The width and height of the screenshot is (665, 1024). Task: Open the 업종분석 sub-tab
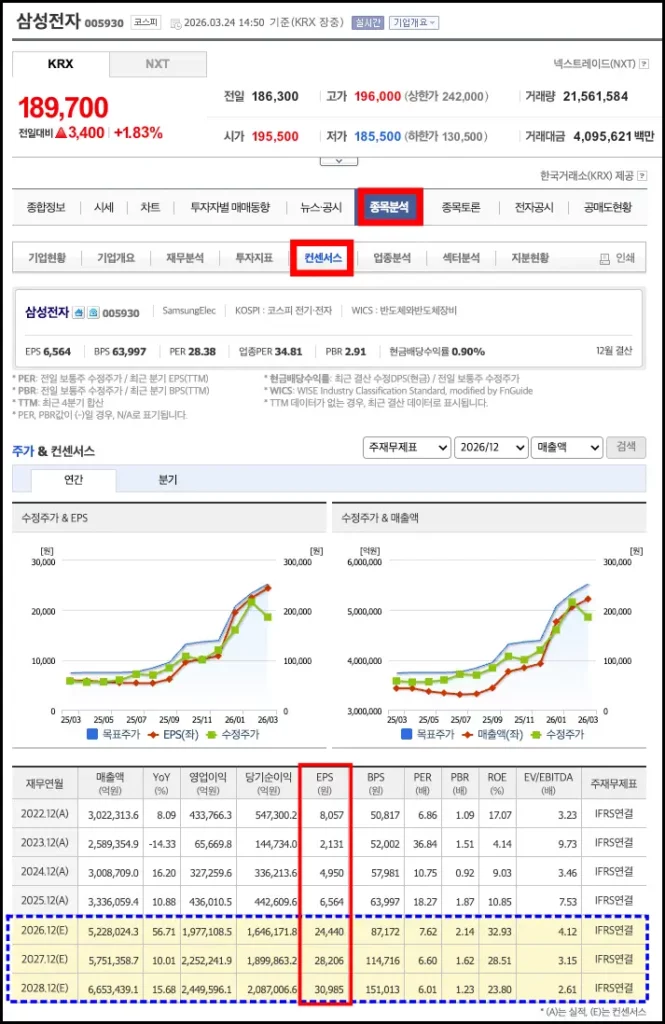tap(392, 258)
